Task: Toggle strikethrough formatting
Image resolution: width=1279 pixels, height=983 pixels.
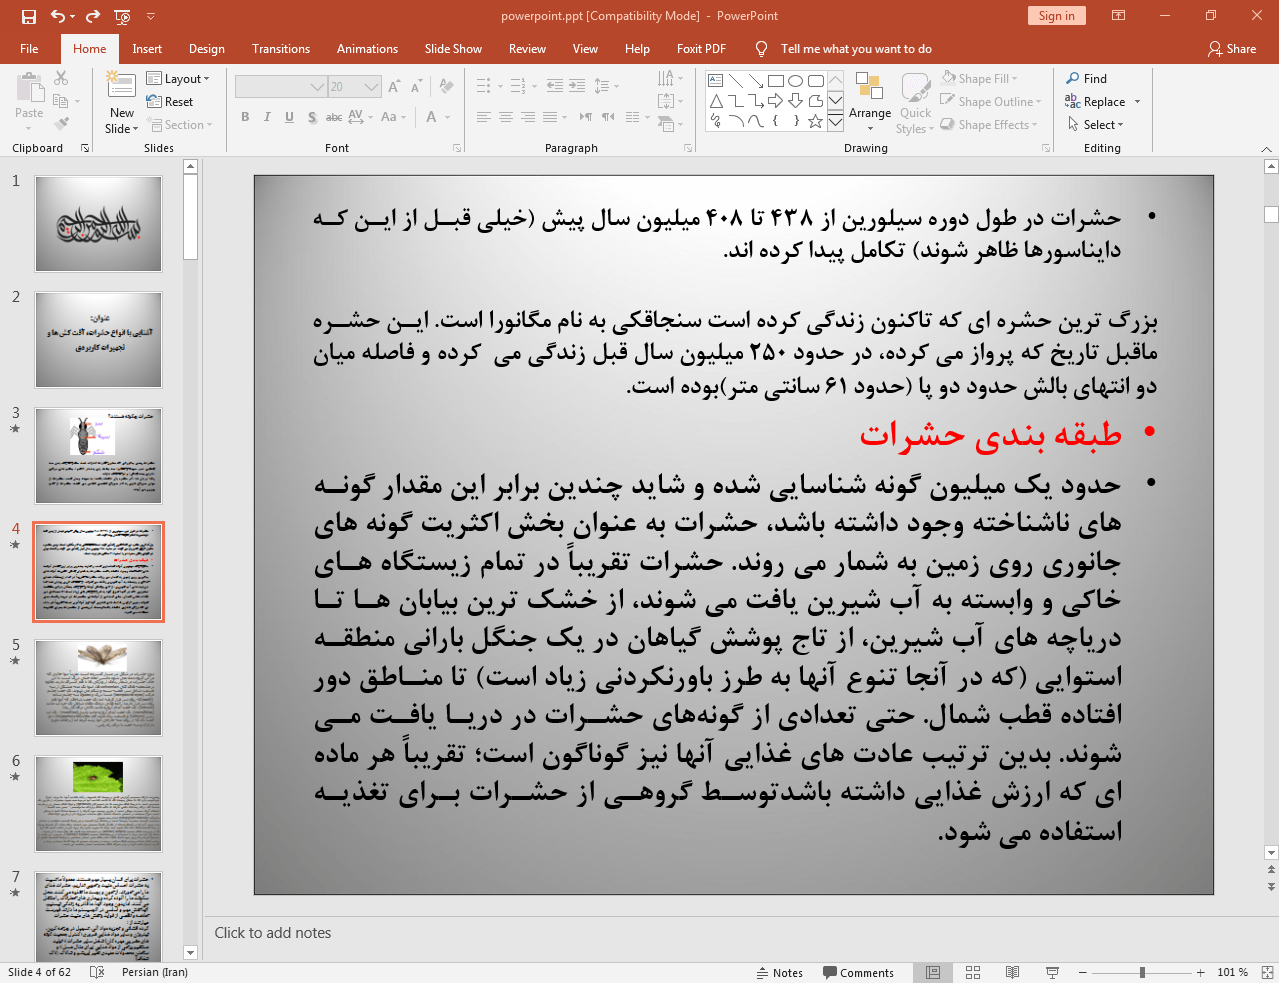Action: pyautogui.click(x=334, y=117)
